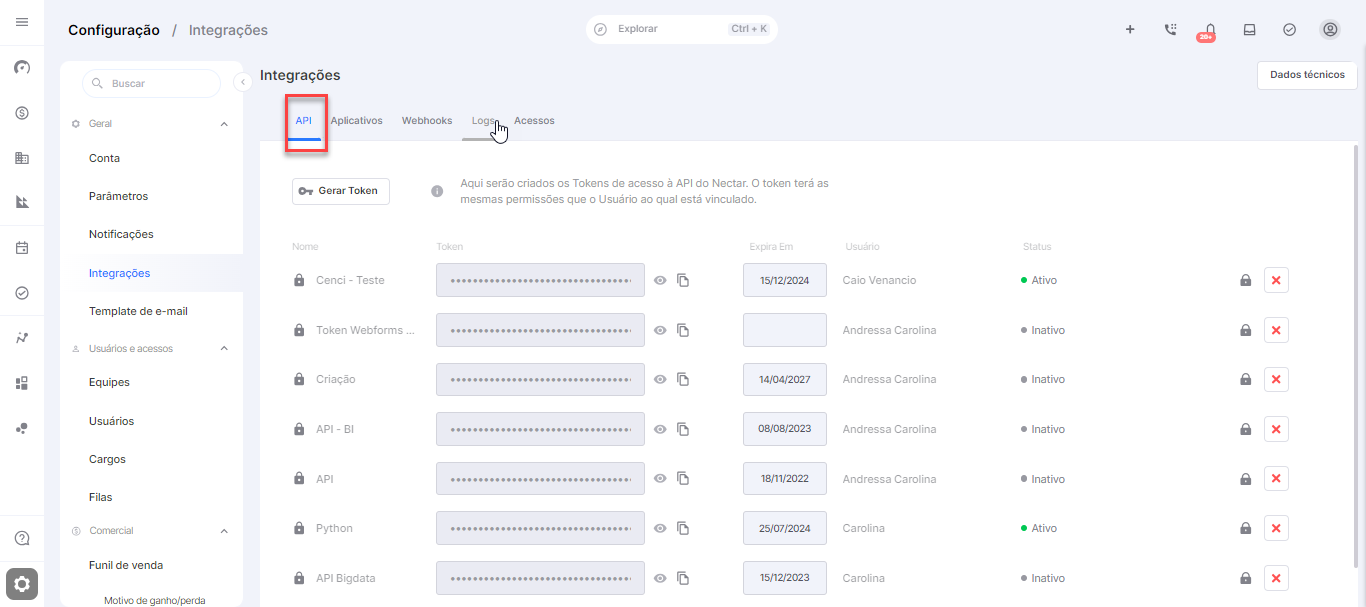The width and height of the screenshot is (1366, 607).
Task: Collapse the Comercial sidebar section
Action: (224, 531)
